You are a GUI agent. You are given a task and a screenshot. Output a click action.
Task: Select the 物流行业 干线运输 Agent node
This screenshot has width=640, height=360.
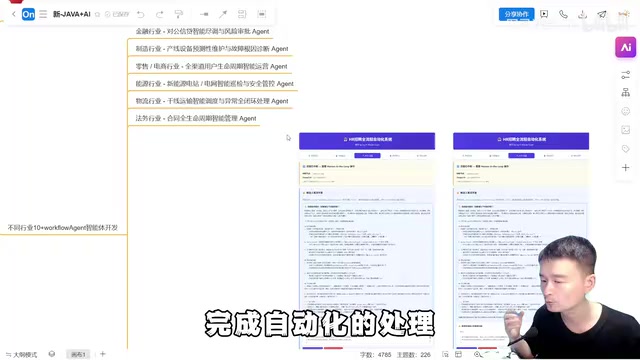click(x=212, y=101)
